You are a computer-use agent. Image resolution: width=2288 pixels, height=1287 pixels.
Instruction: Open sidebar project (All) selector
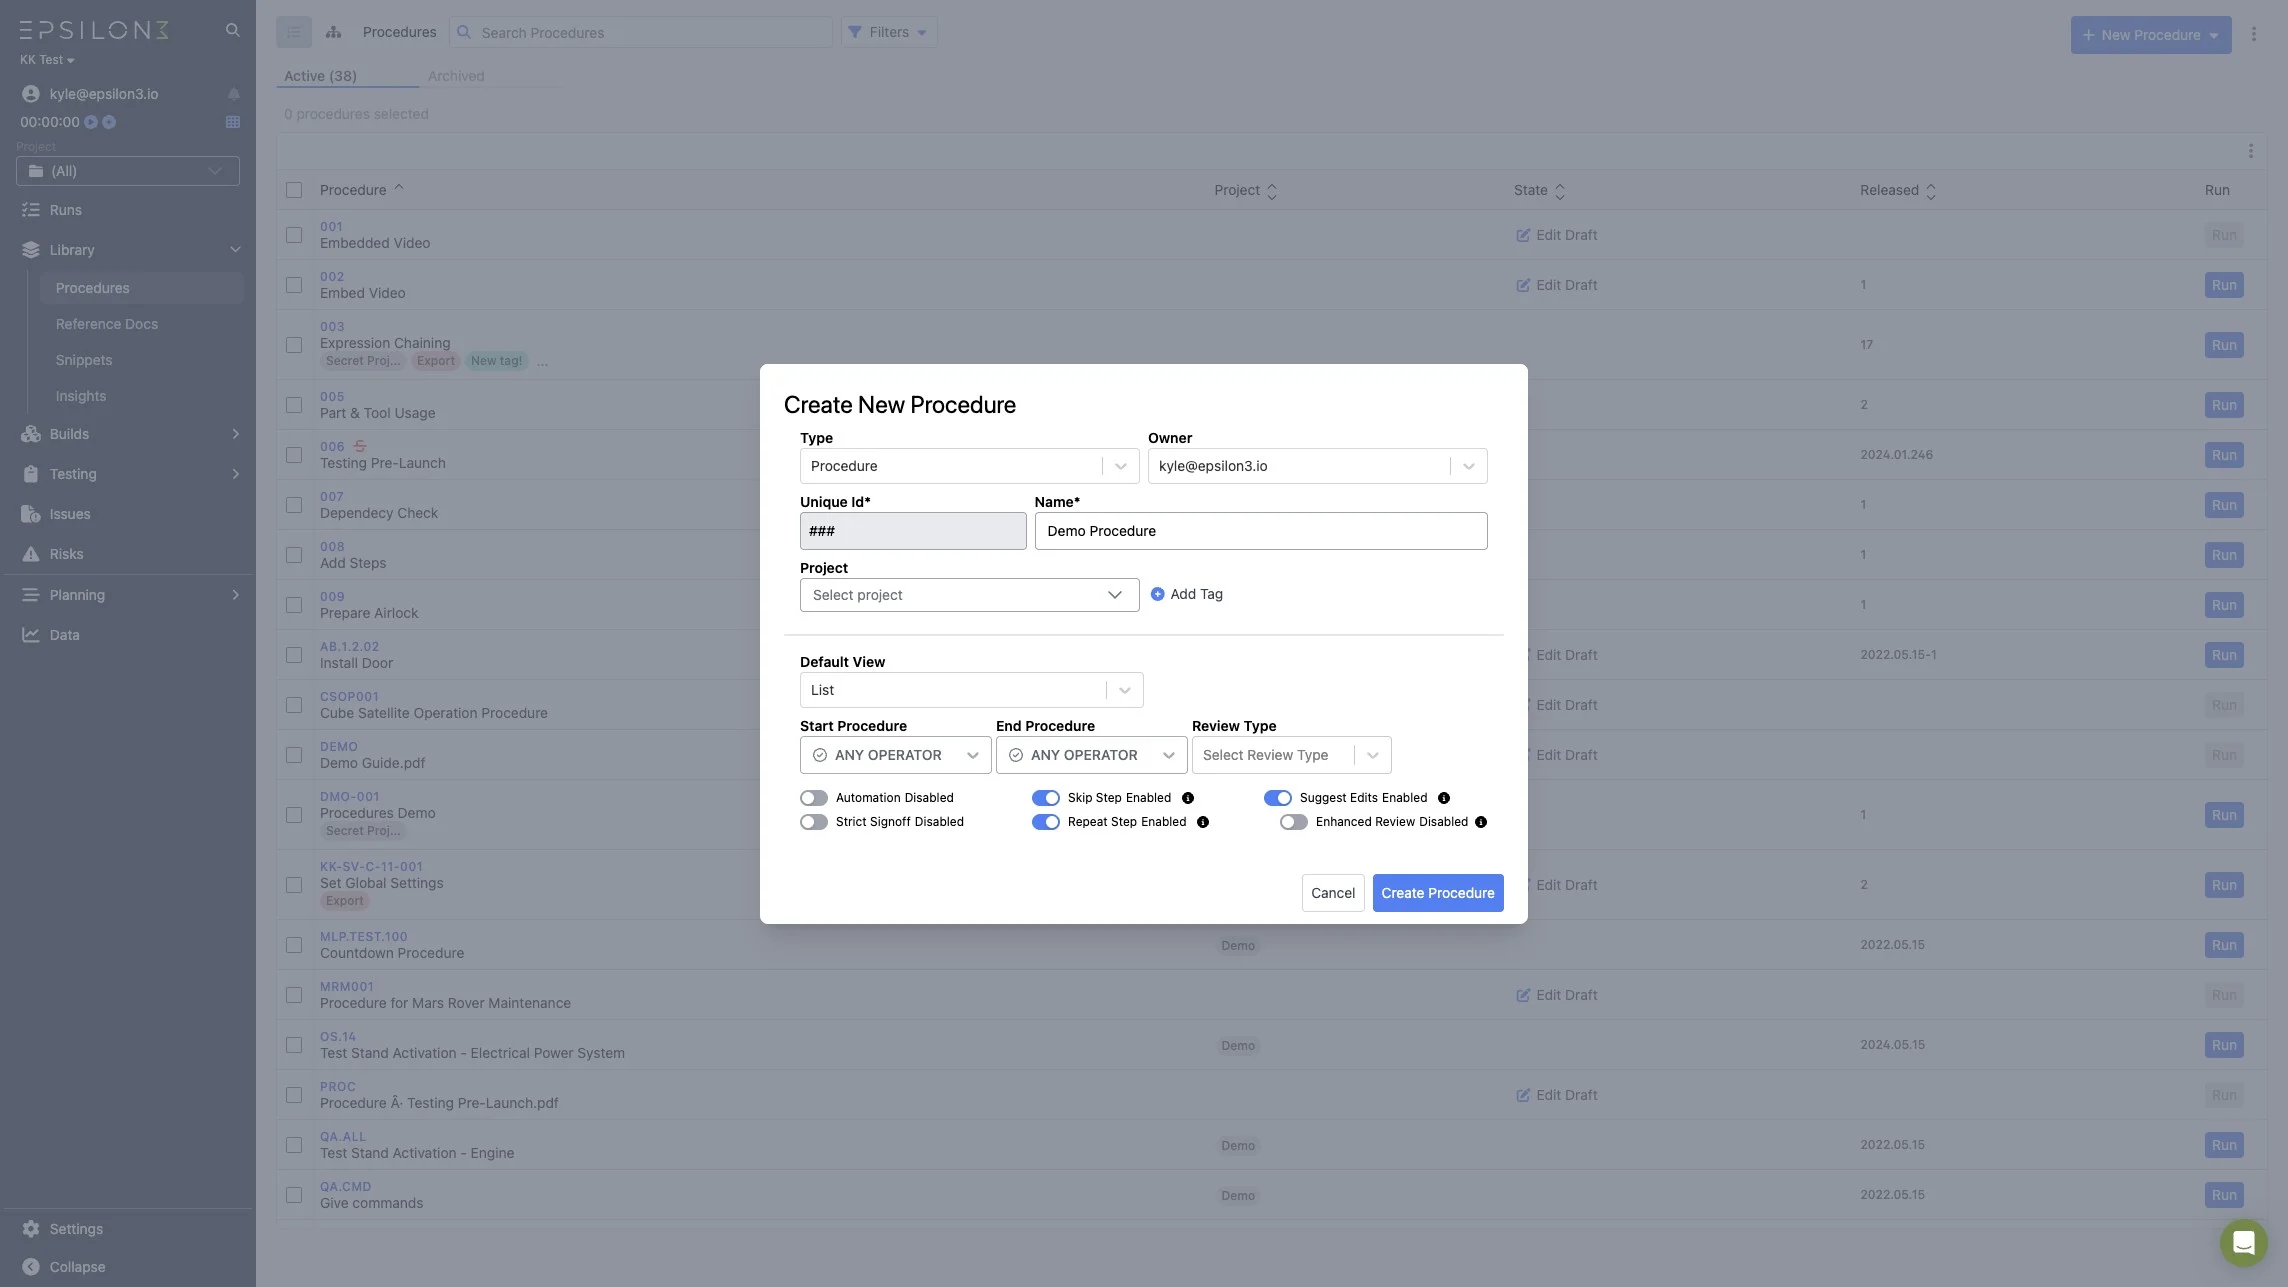(128, 171)
